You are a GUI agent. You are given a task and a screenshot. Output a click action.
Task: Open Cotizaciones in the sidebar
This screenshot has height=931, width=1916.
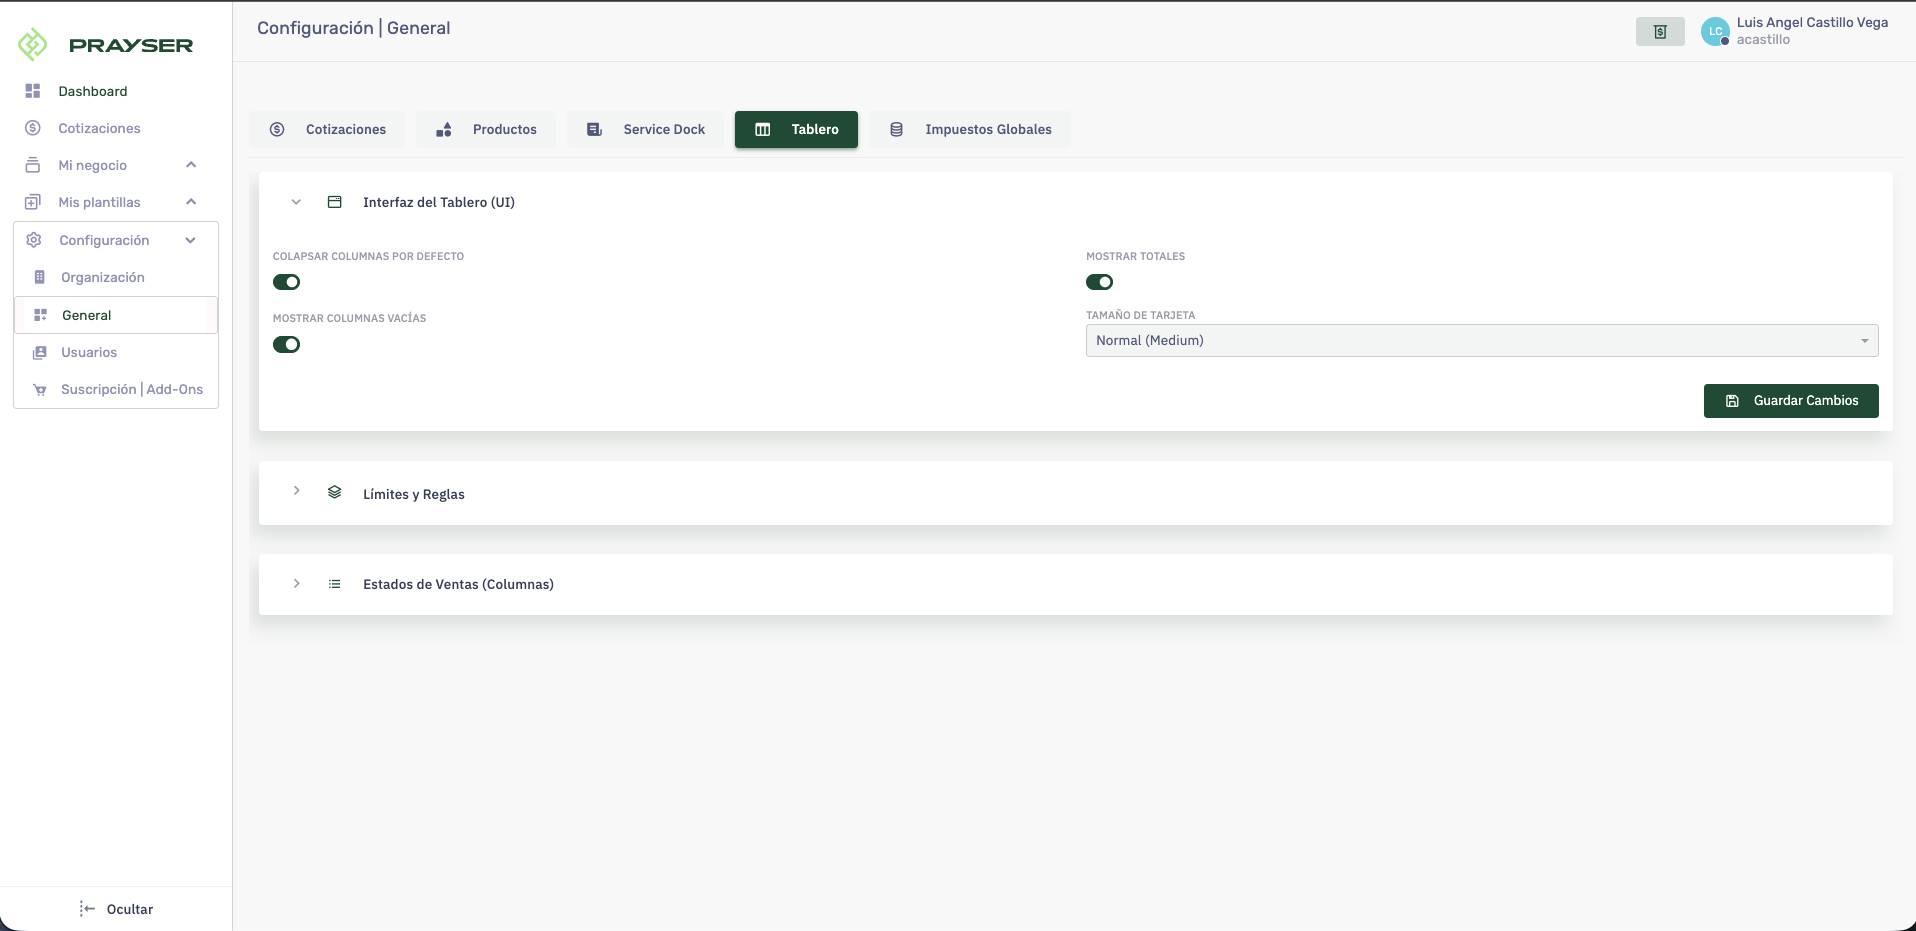point(99,128)
